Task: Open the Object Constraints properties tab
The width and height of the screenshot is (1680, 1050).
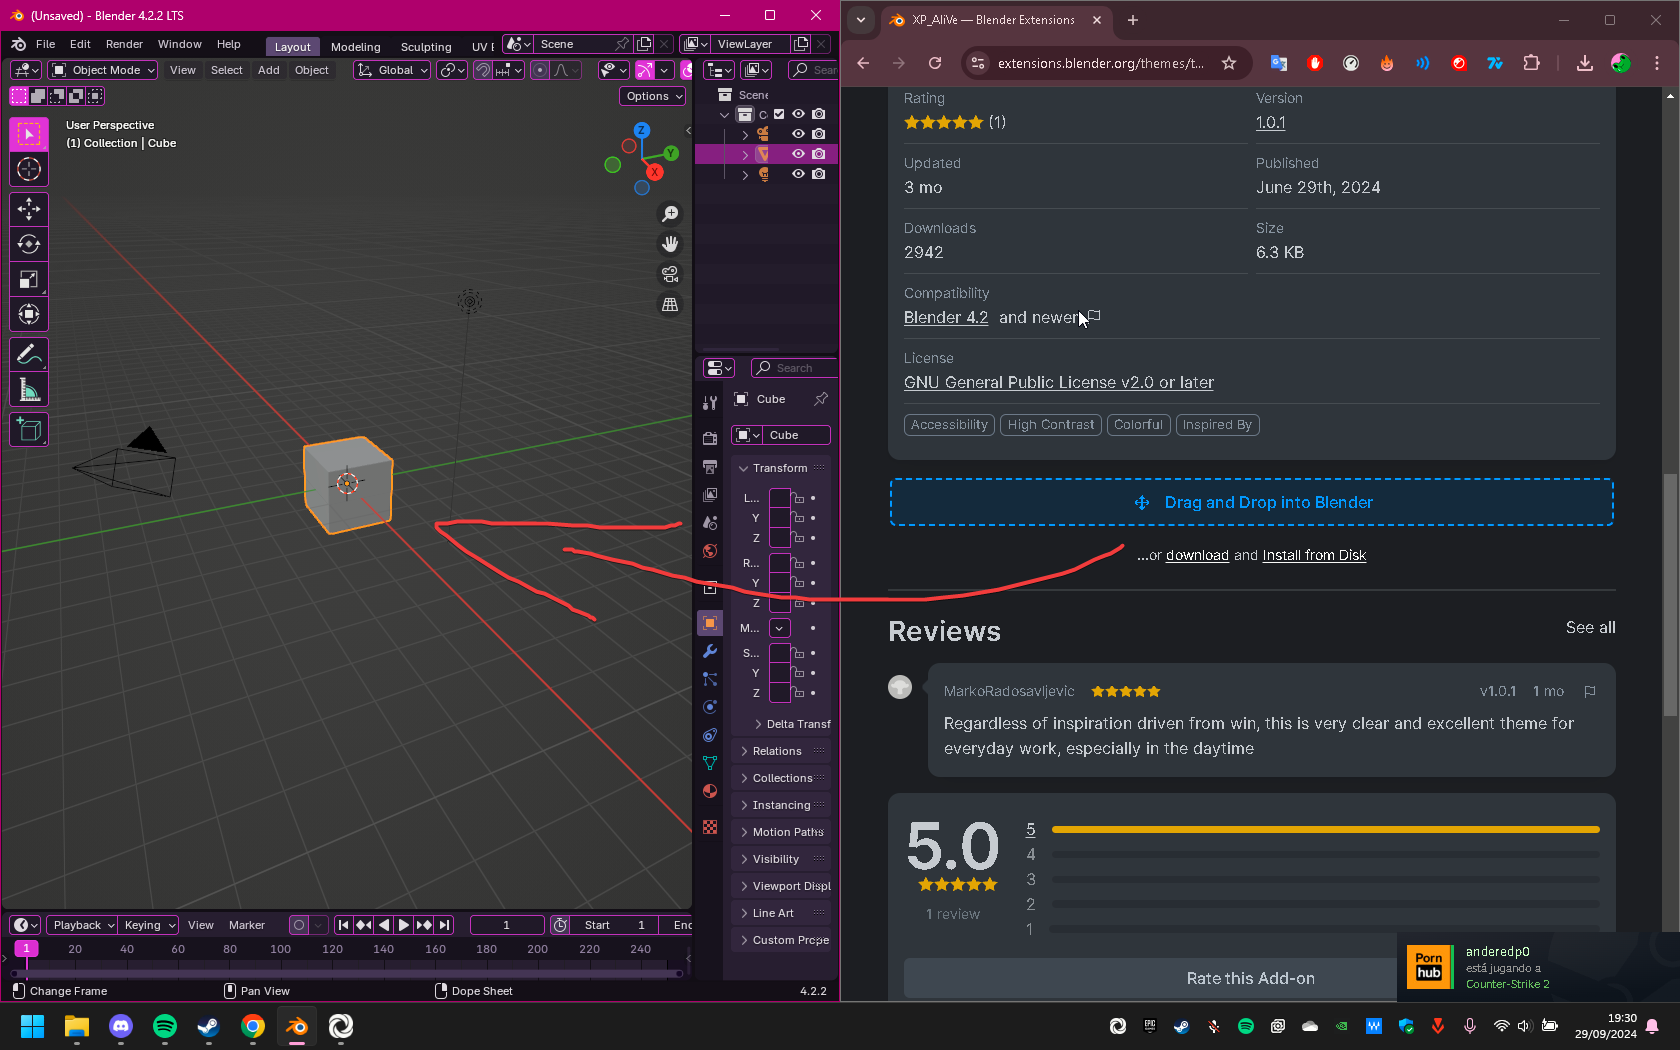Action: pos(710,735)
